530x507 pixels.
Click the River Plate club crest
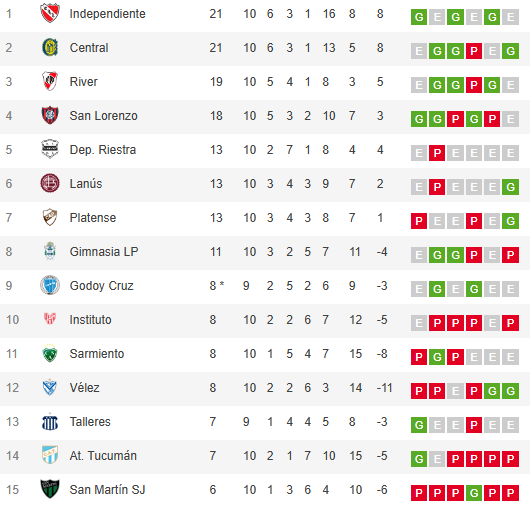[x=50, y=81]
